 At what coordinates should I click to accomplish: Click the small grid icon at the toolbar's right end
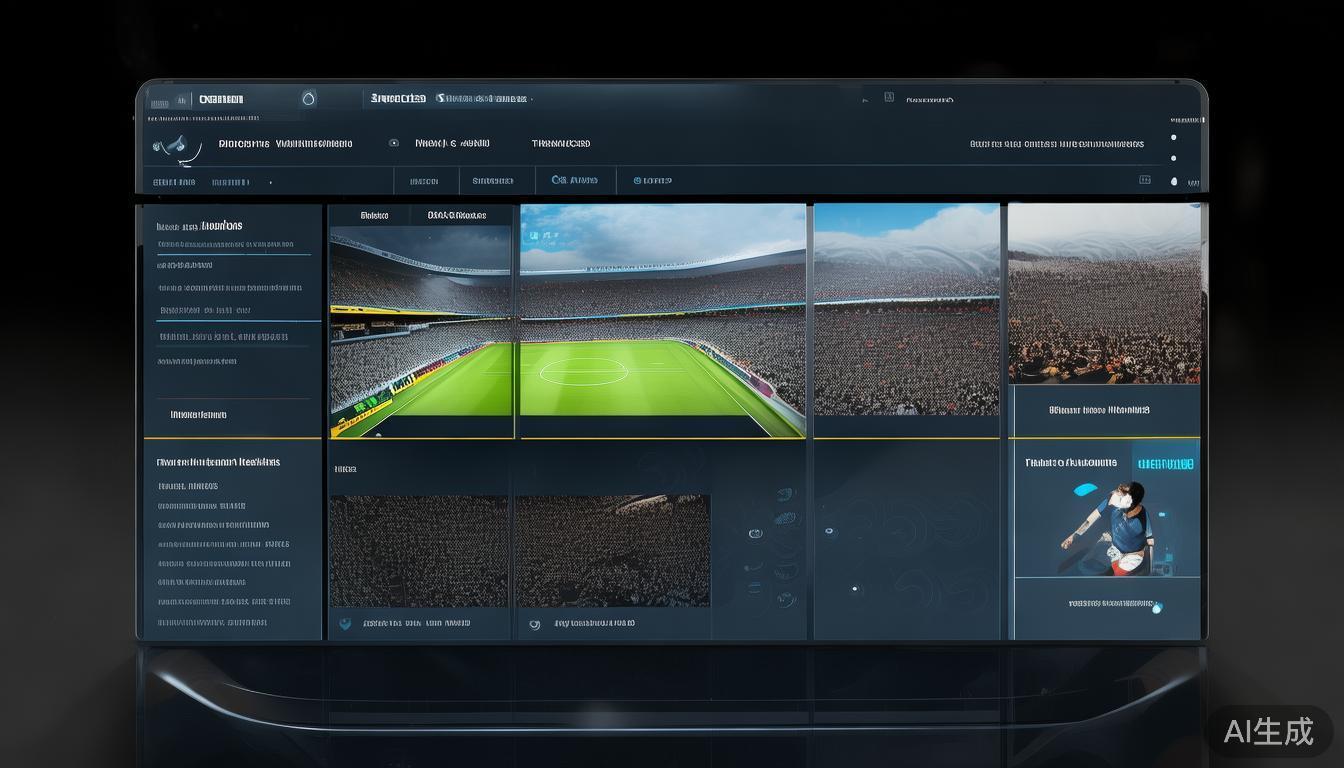[1145, 180]
